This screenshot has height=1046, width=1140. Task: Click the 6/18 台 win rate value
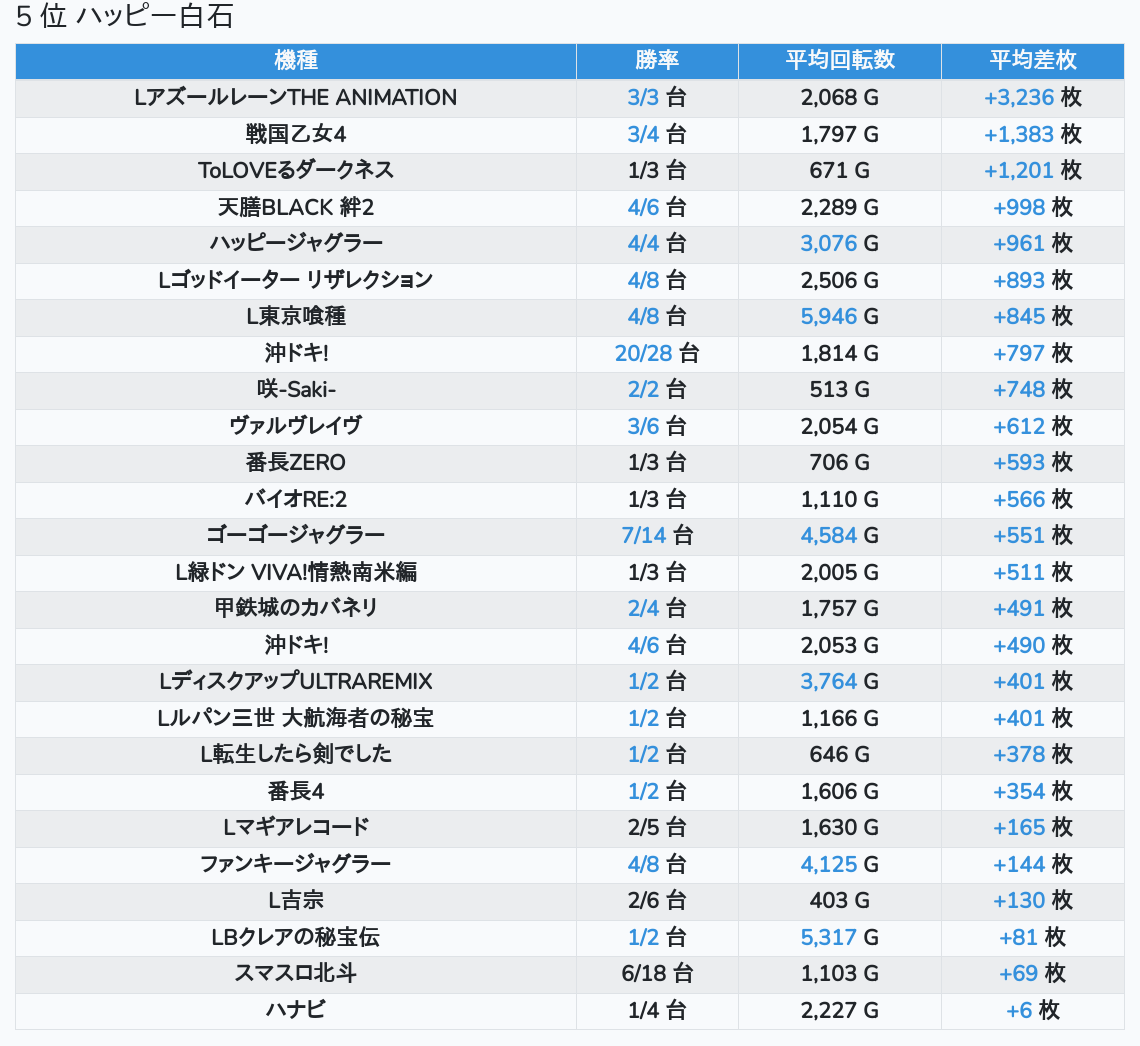click(657, 974)
